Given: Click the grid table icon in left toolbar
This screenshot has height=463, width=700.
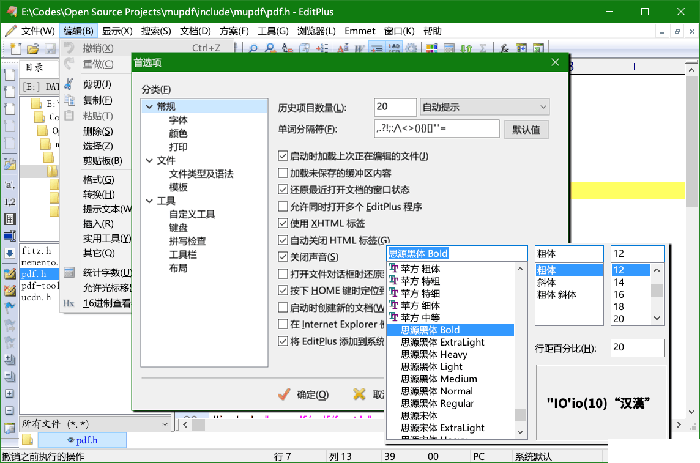Looking at the screenshot, I should [9, 219].
